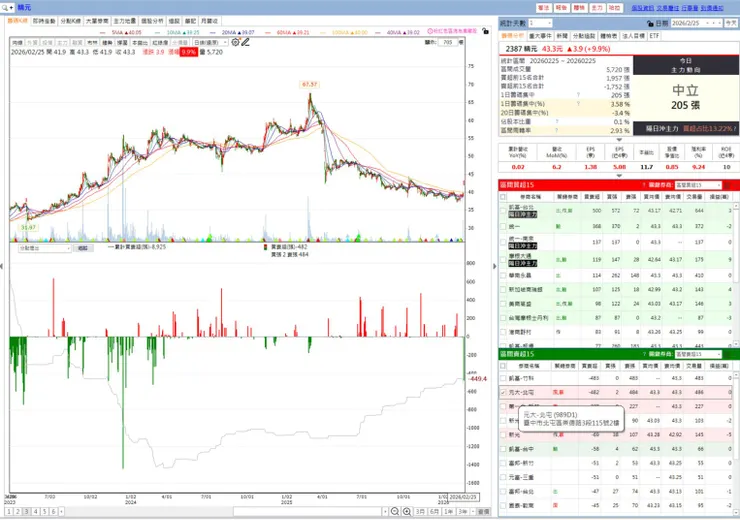Collapse panel with left edge arrow
The height and width of the screenshot is (520, 740).
point(1,266)
